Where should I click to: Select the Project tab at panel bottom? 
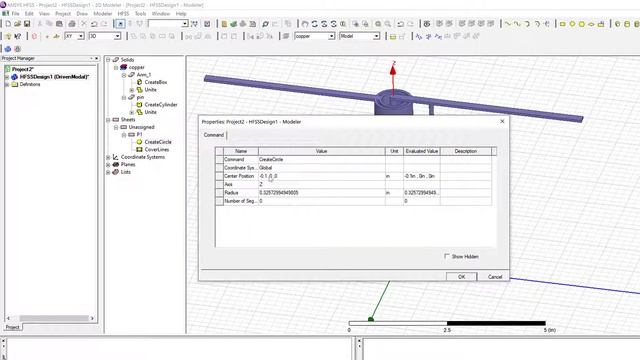click(x=12, y=327)
